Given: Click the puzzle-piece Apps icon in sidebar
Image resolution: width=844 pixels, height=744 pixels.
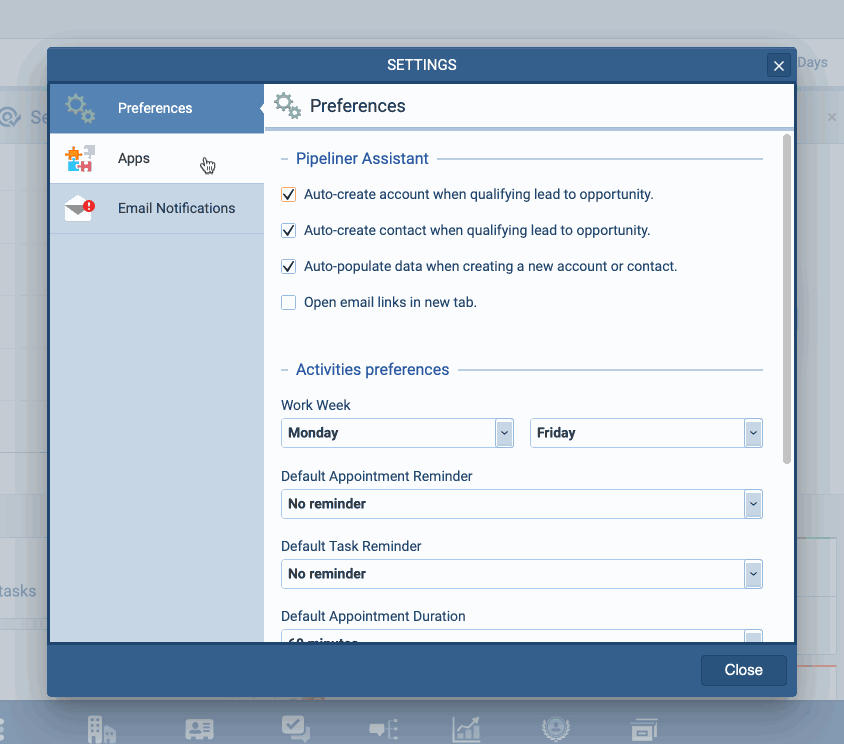Looking at the screenshot, I should click(x=79, y=158).
